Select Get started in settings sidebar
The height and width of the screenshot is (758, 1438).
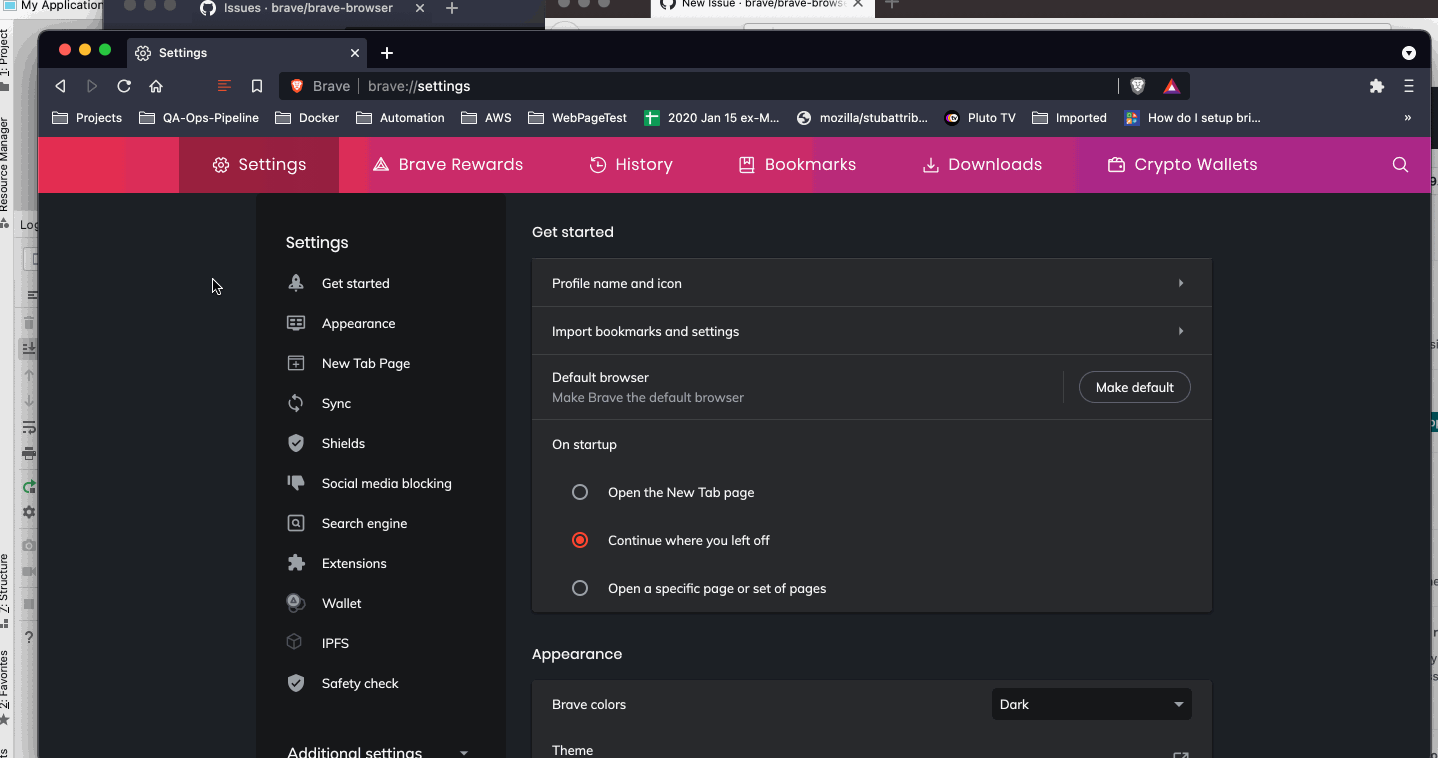pyautogui.click(x=338, y=283)
